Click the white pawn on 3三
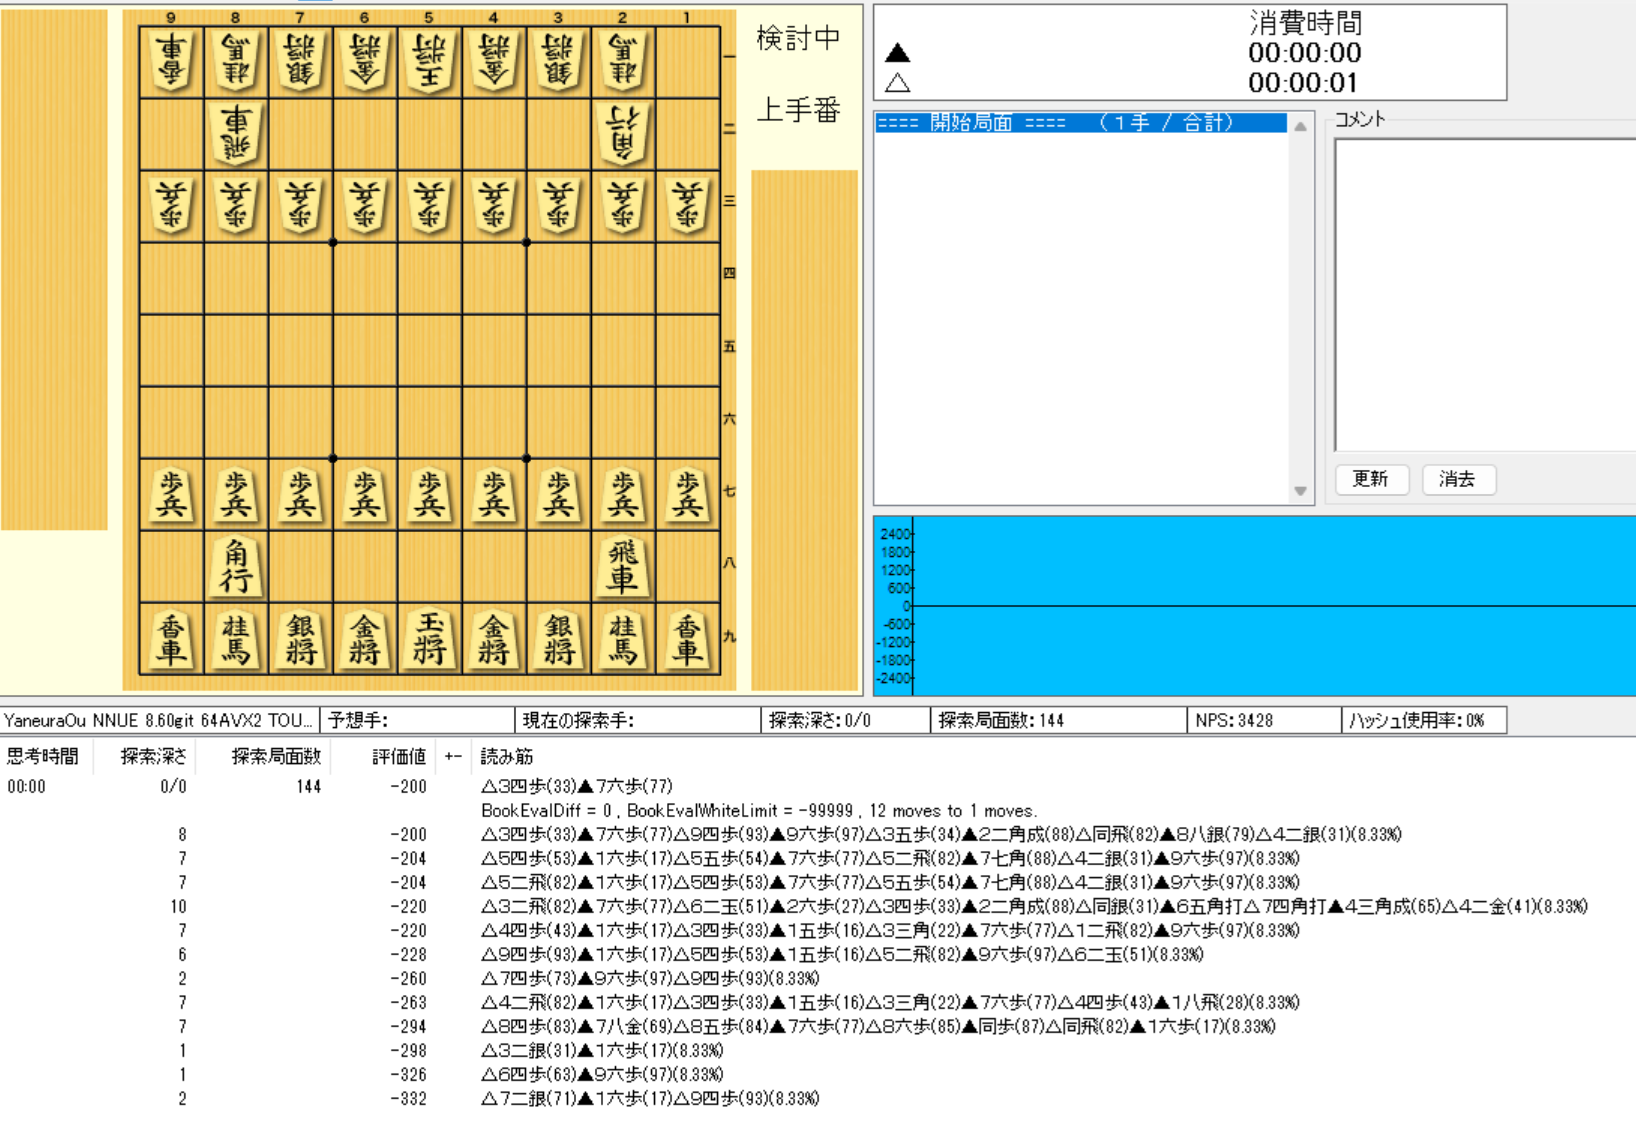1636x1124 pixels. pos(558,205)
